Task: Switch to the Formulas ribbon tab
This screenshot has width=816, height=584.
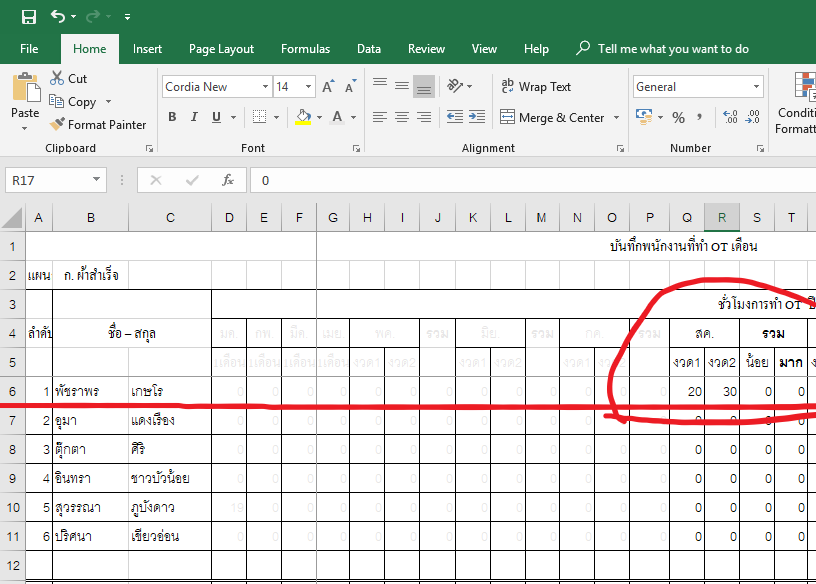Action: click(305, 49)
